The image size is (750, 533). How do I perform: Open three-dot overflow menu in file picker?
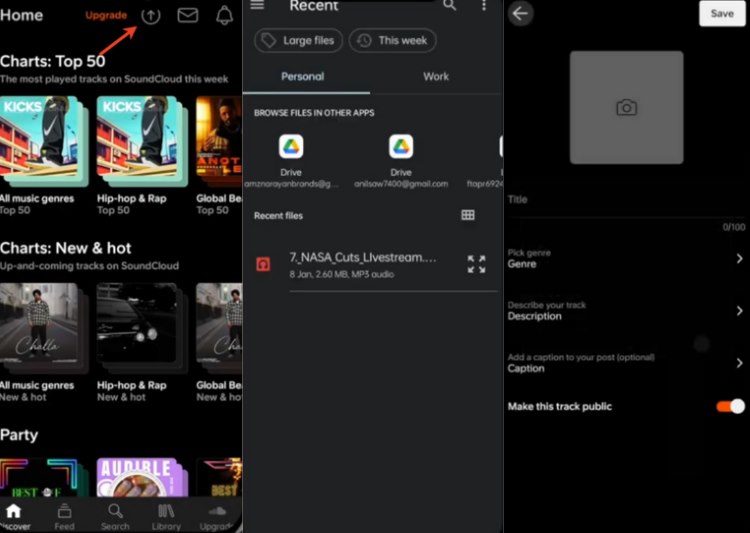(x=484, y=5)
